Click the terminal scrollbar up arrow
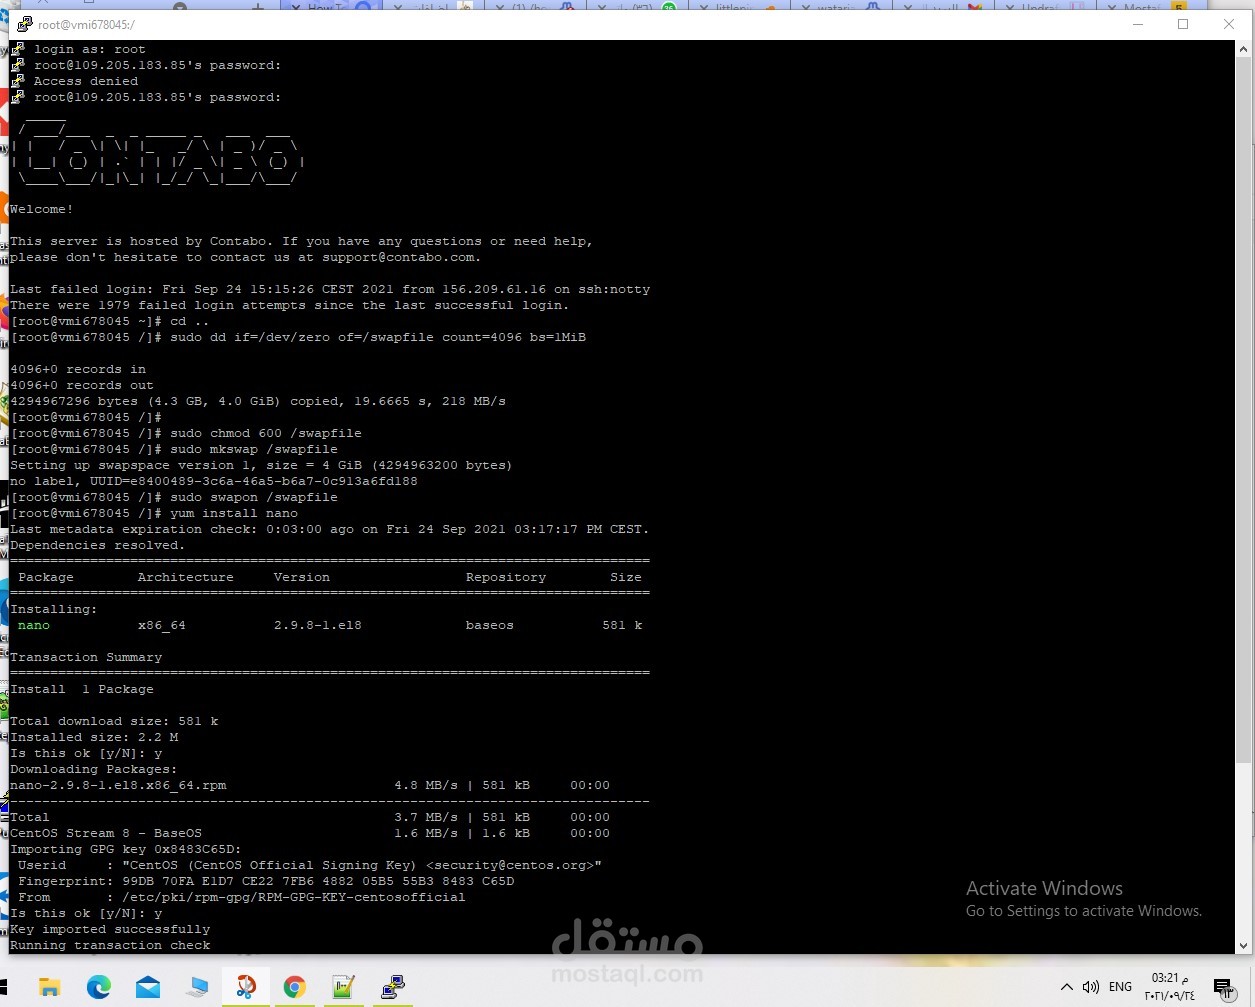 (x=1245, y=49)
